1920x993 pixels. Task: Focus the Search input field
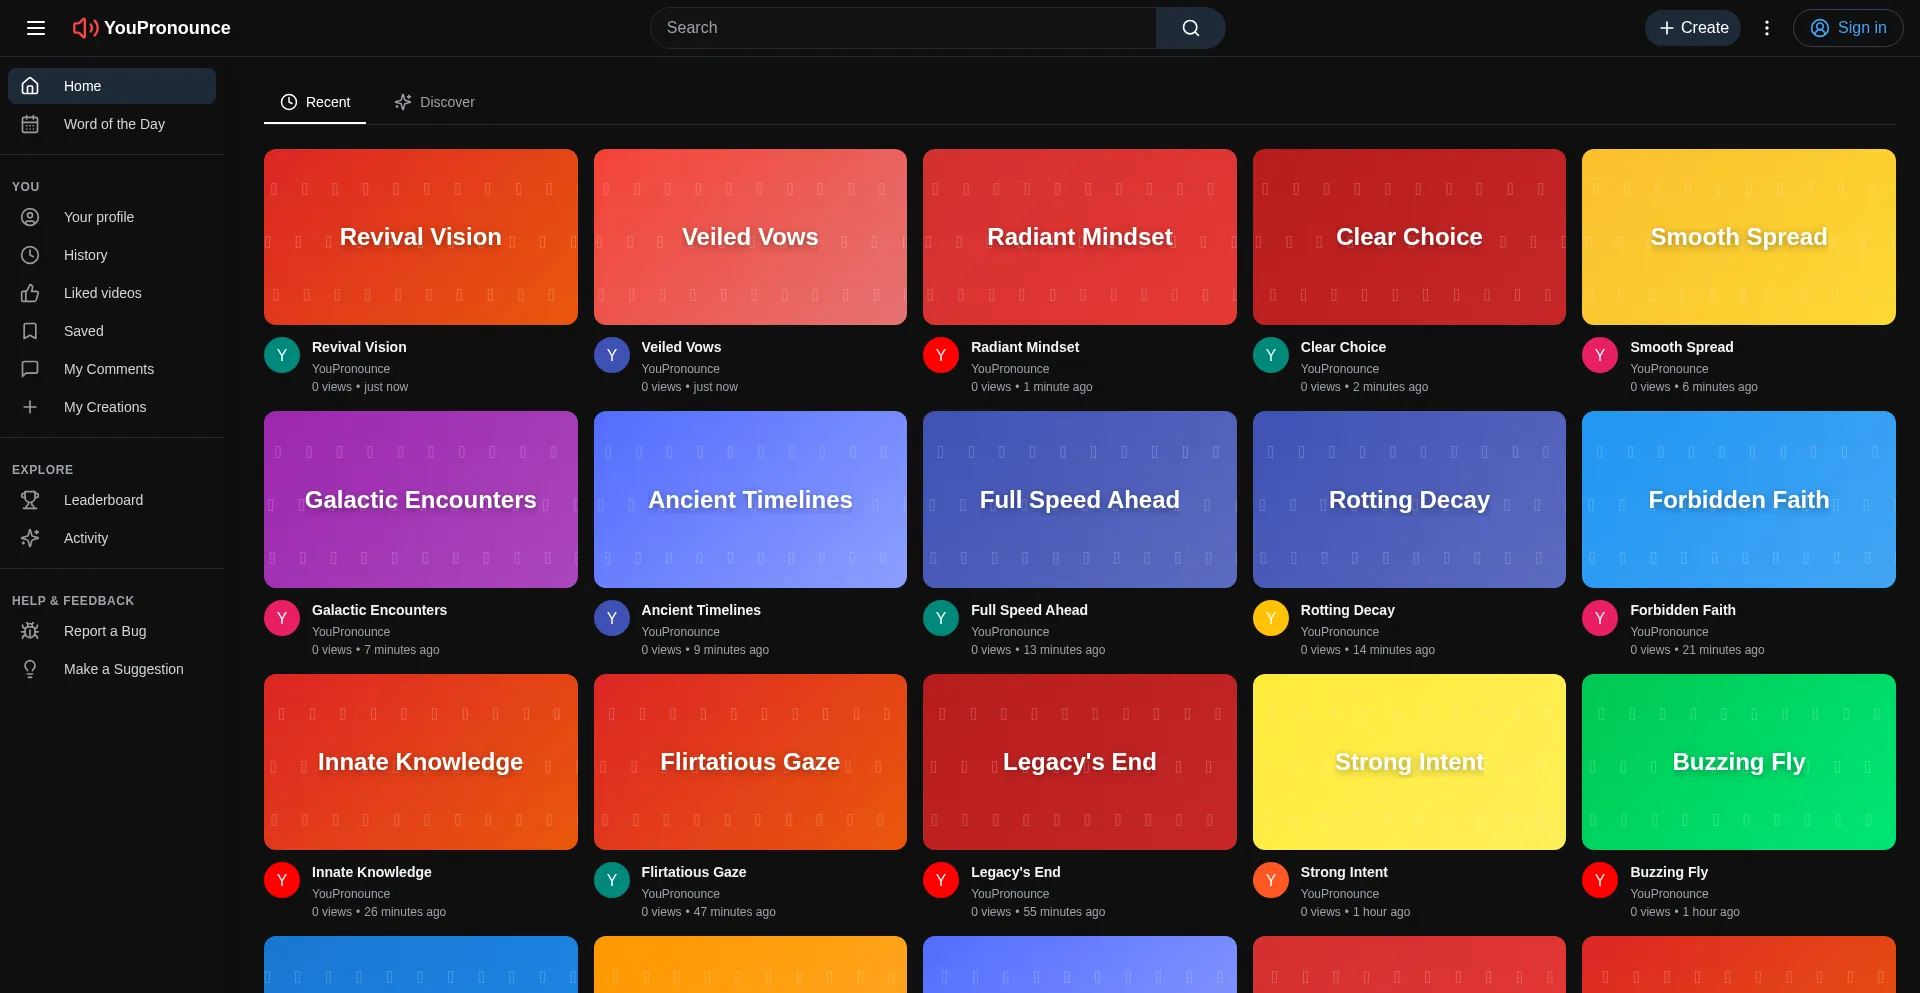[903, 28]
